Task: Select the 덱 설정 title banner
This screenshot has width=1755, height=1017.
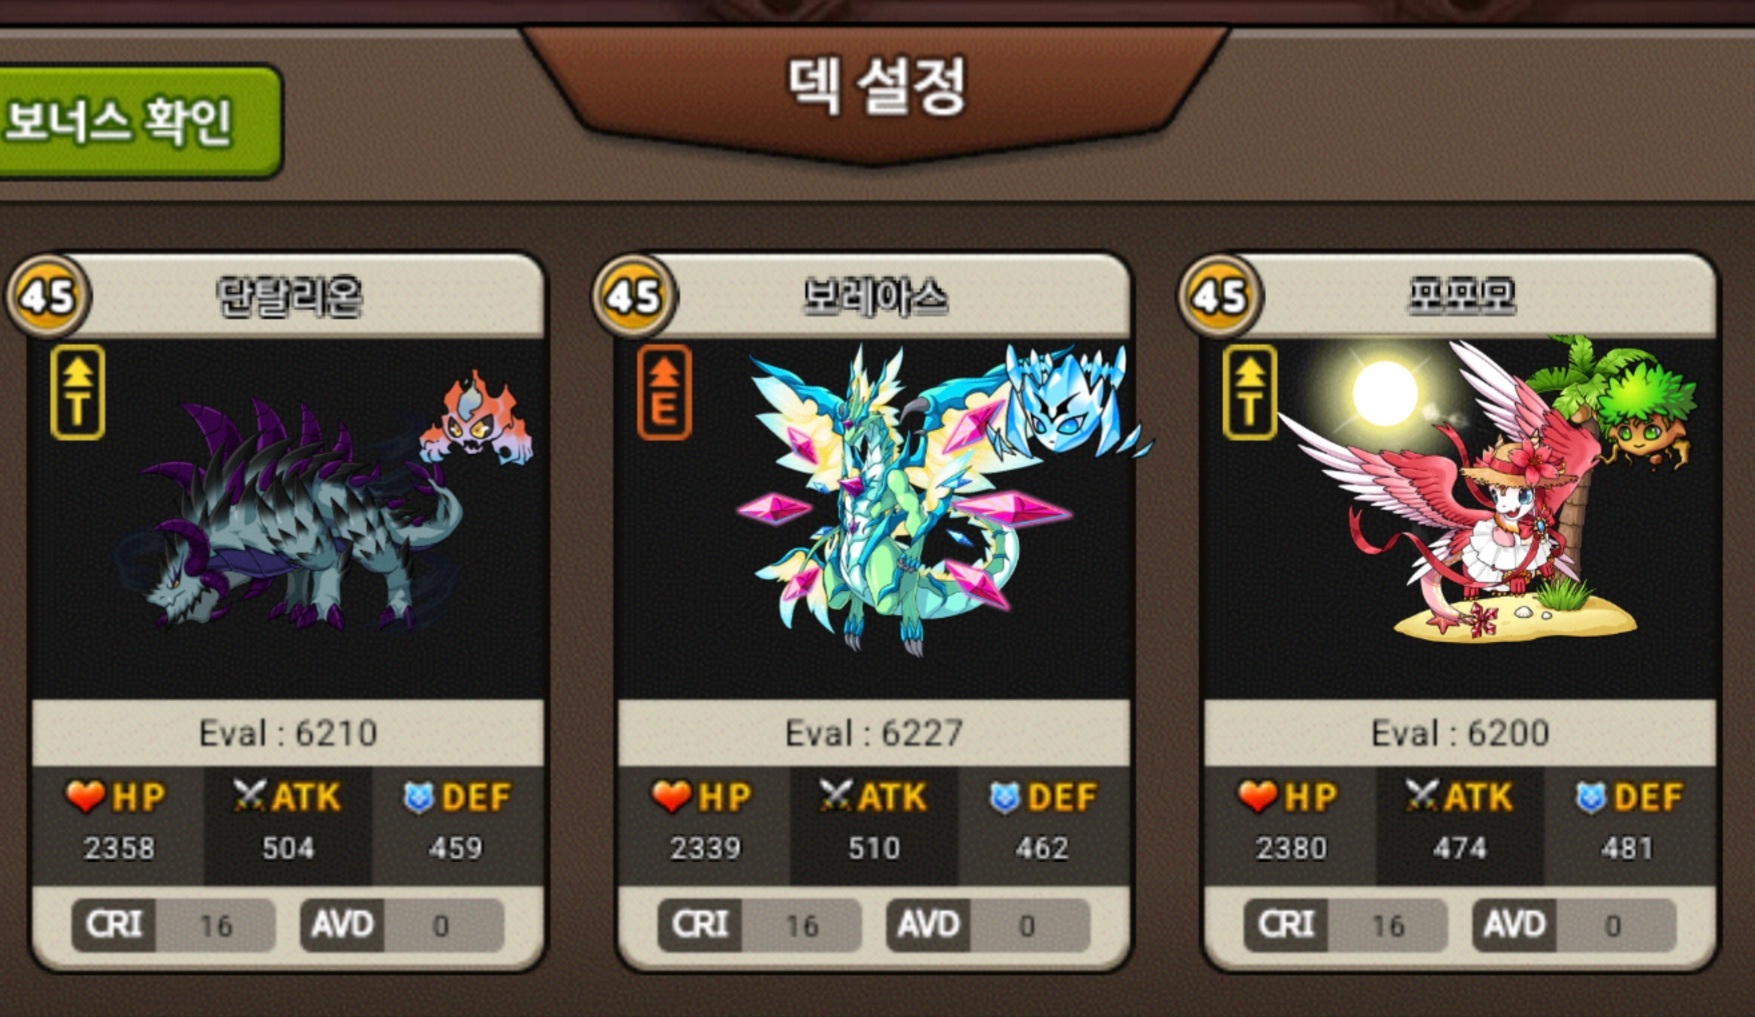Action: pos(875,88)
